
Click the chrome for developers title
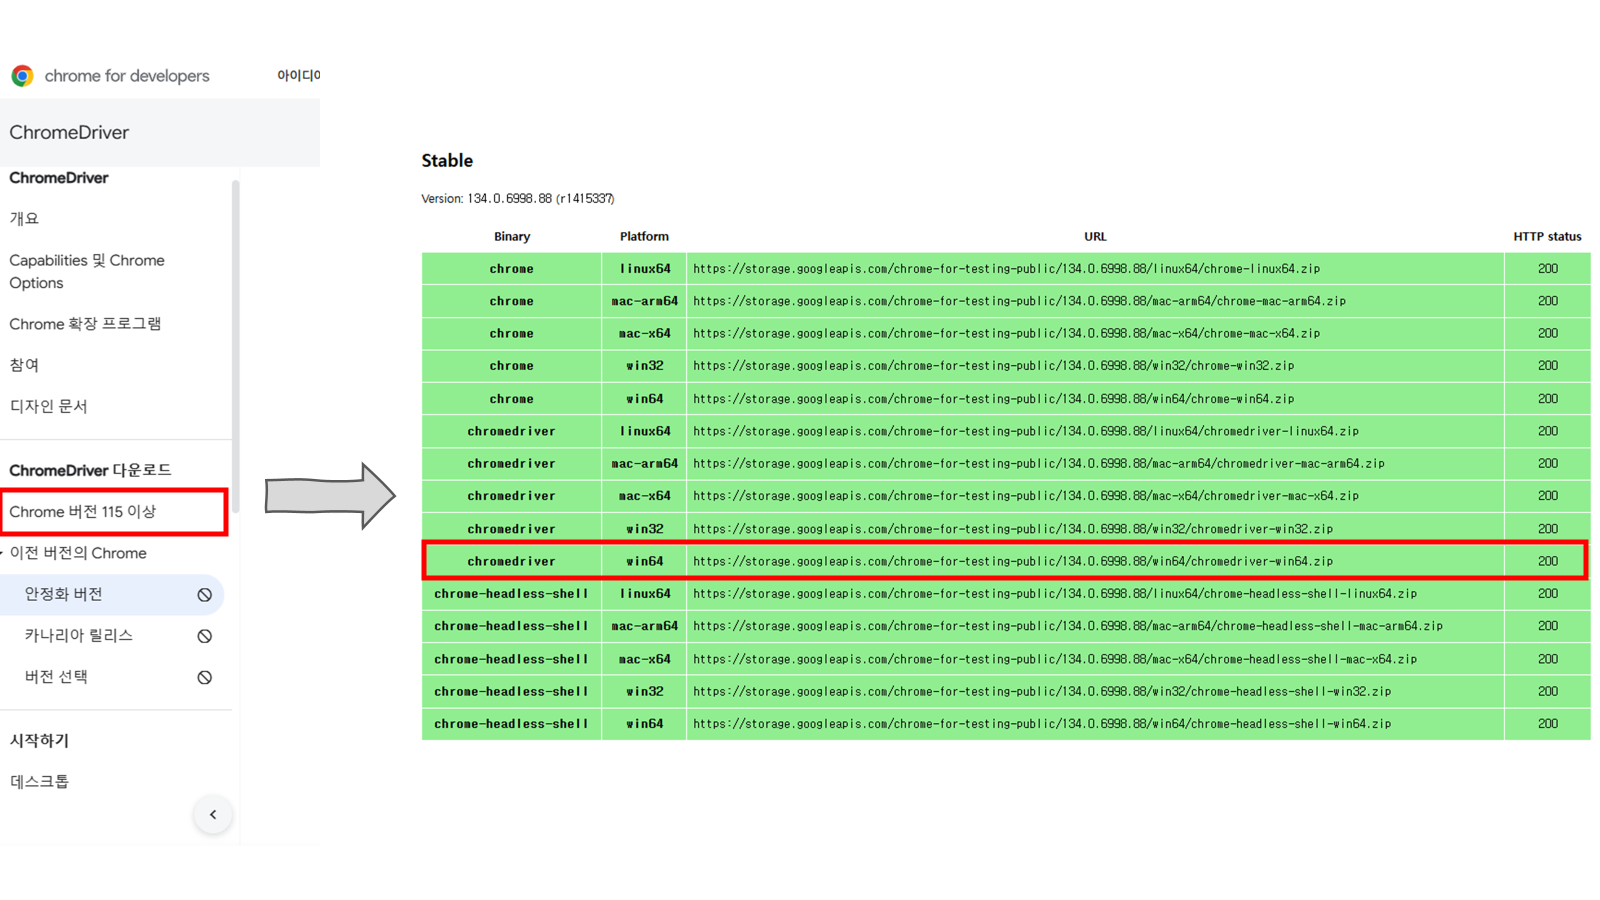[127, 76]
